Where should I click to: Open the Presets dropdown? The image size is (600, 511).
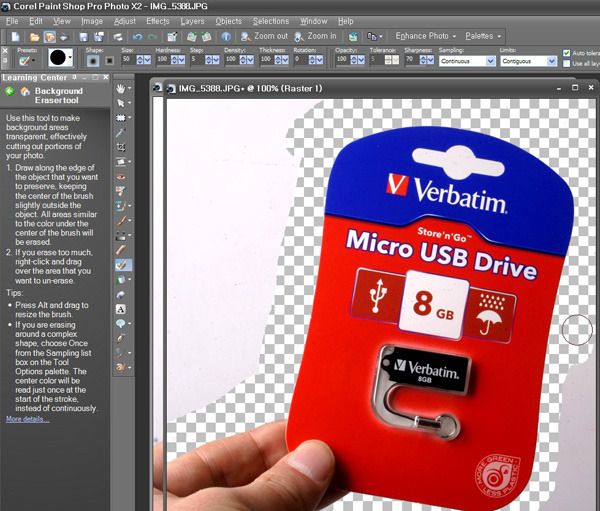click(27, 60)
